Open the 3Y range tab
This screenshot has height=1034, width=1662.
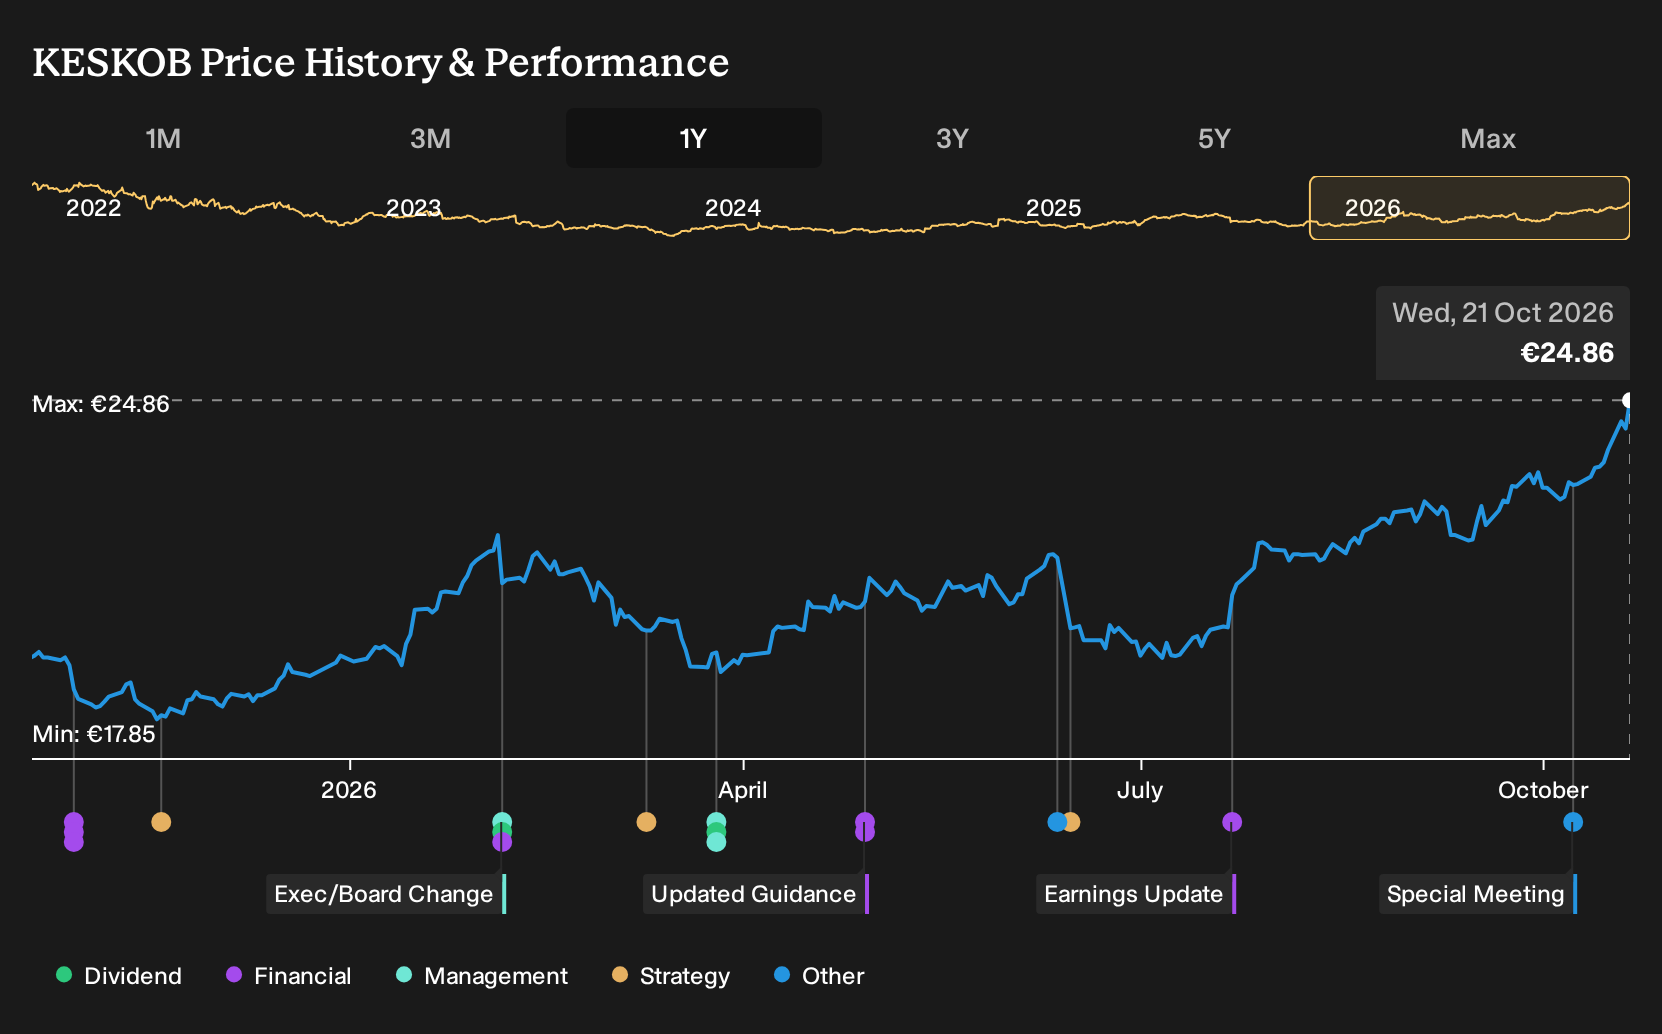[x=952, y=138]
